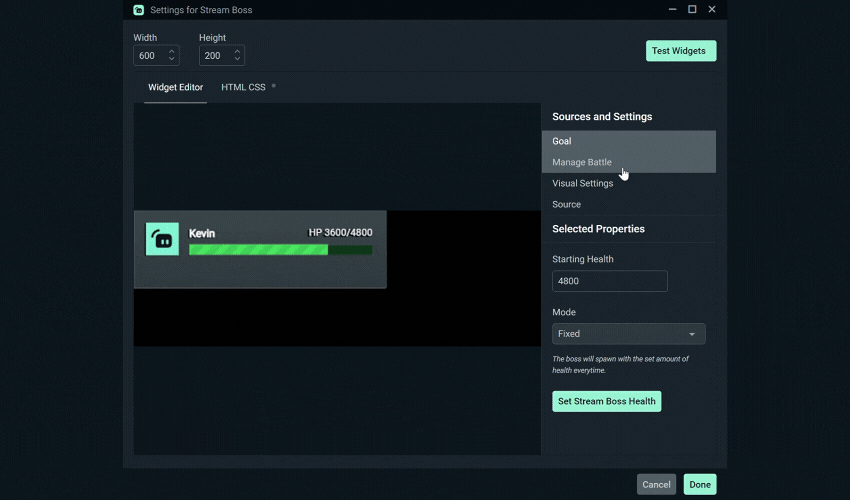Click the Streamlabs logo in title bar

coord(138,10)
